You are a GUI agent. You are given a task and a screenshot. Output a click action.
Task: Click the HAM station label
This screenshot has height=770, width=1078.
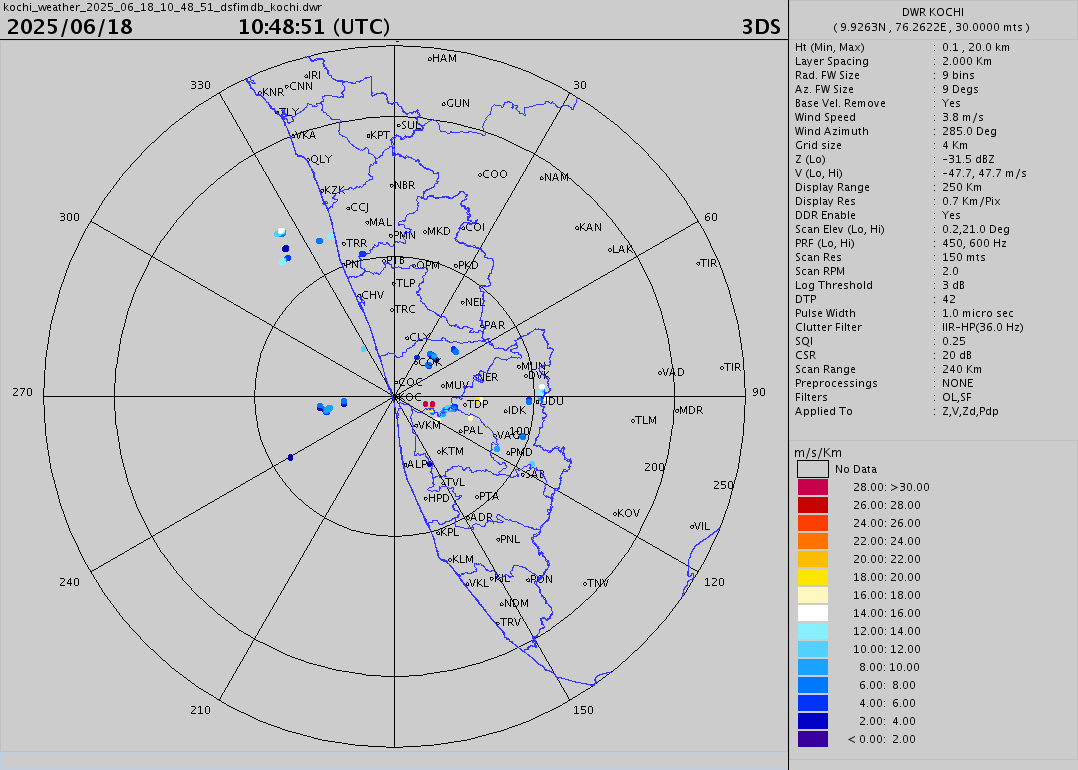click(x=444, y=58)
